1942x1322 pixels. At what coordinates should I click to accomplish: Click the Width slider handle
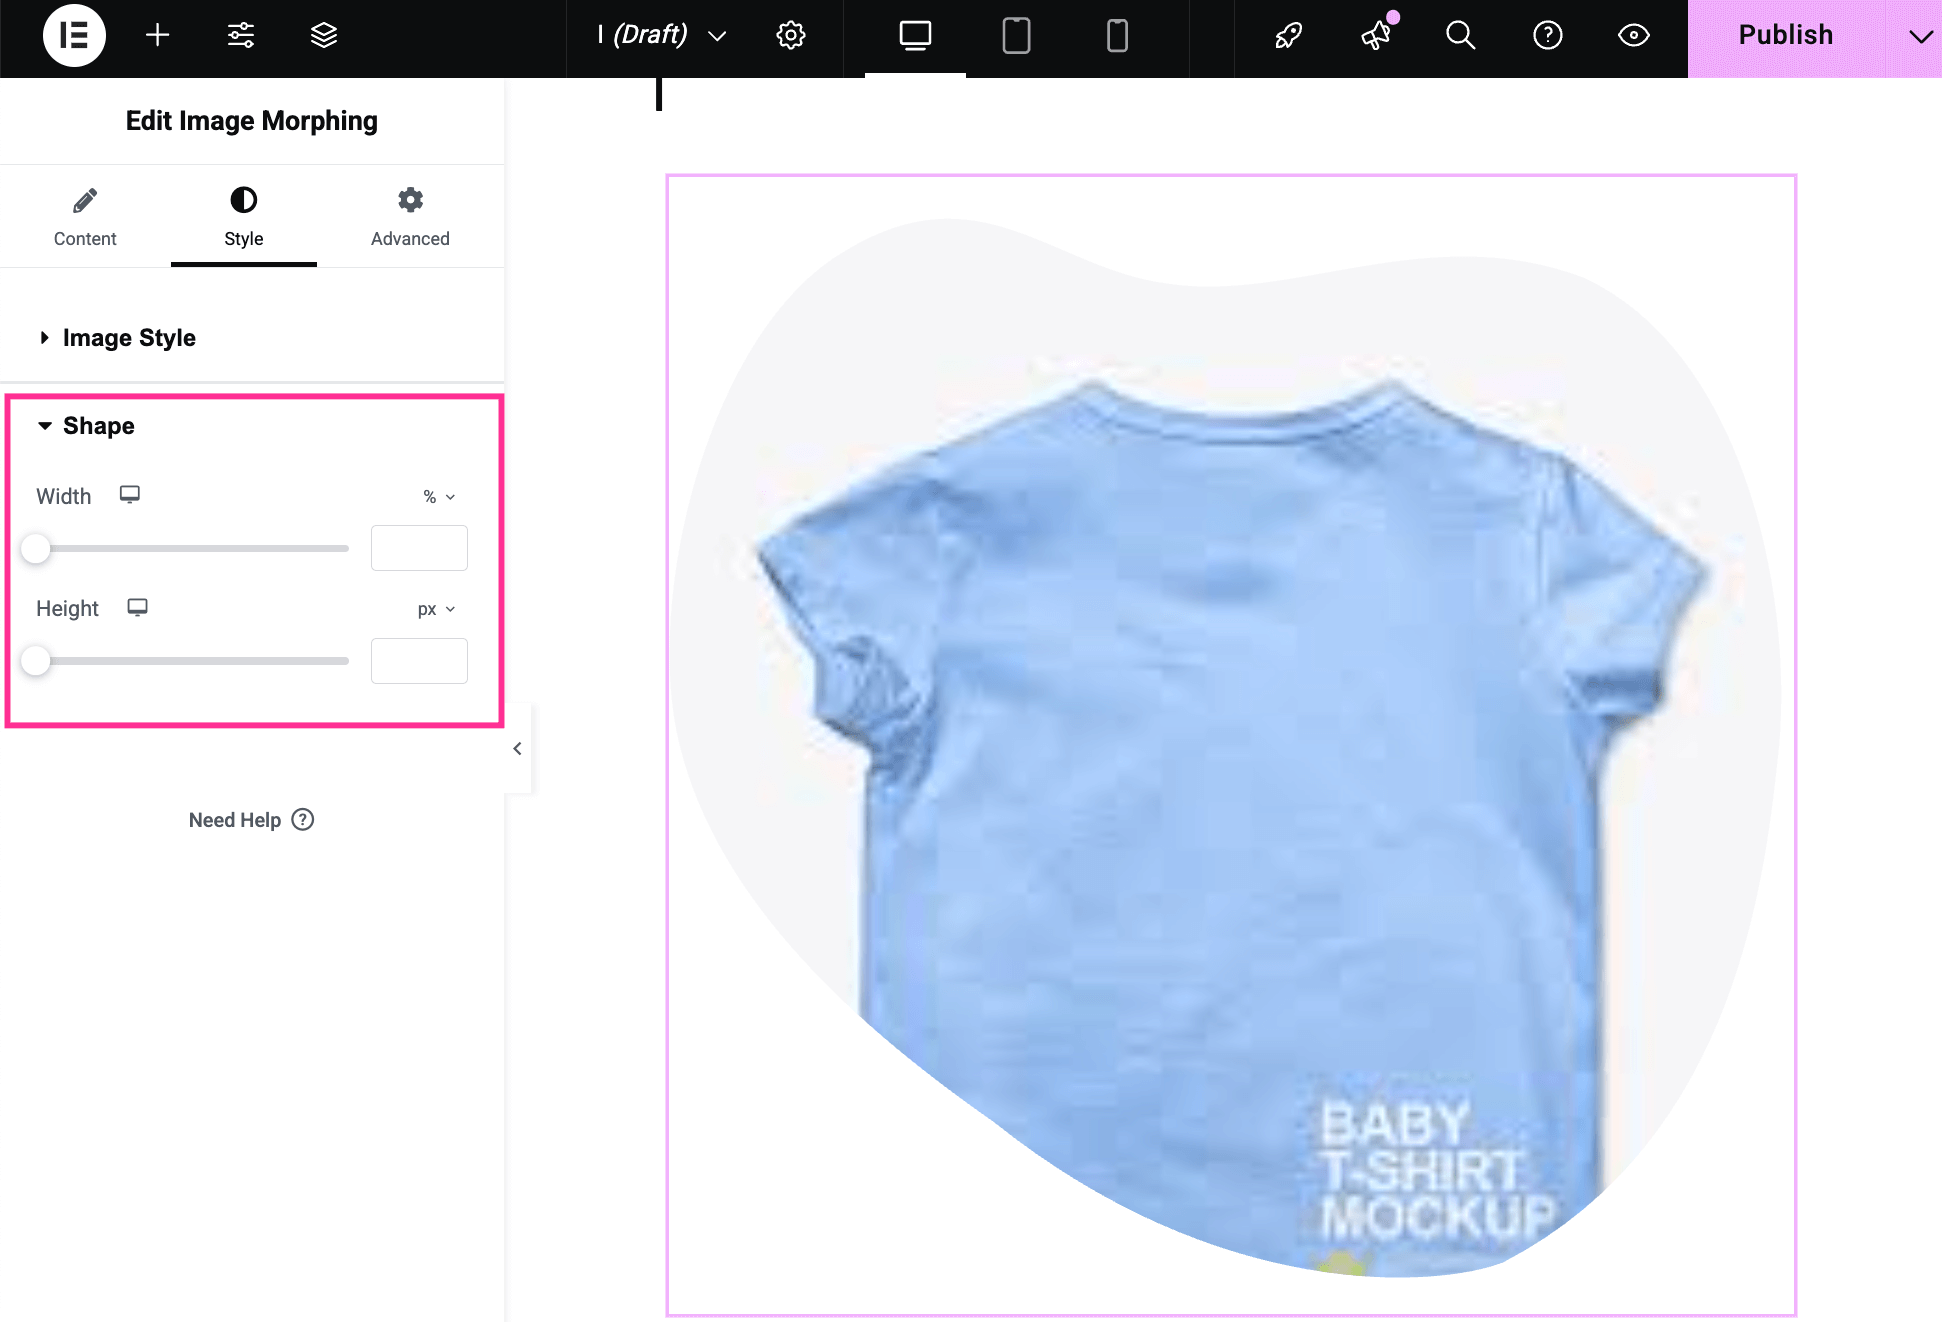(x=36, y=549)
